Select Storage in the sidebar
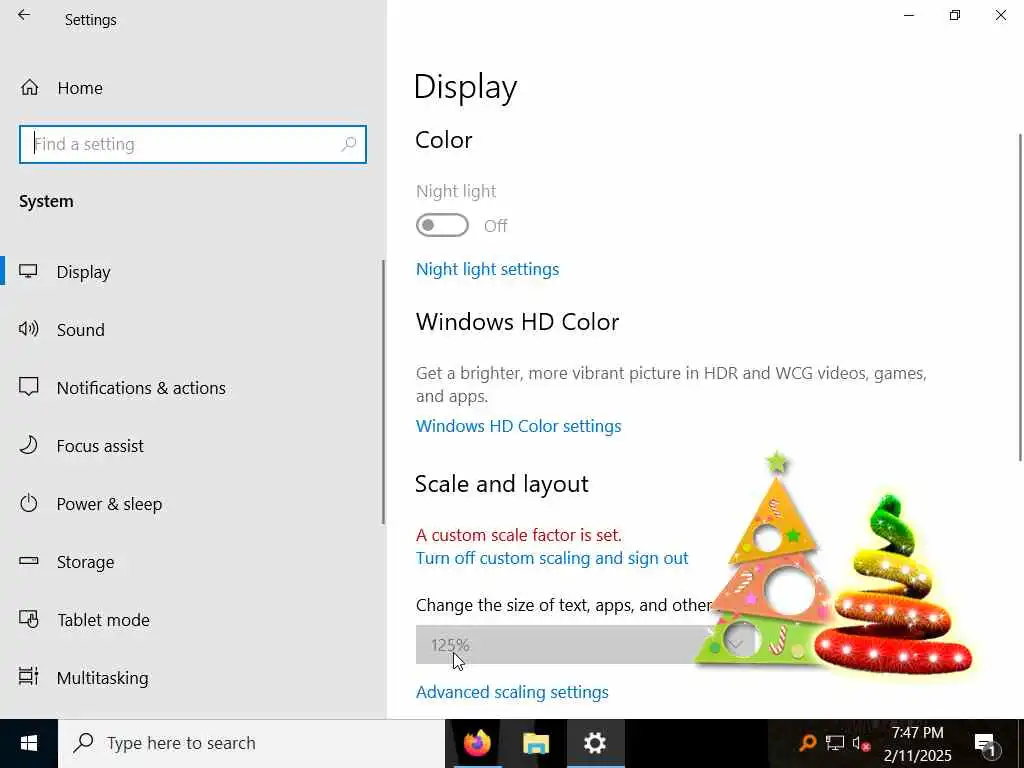1024x768 pixels. [86, 562]
